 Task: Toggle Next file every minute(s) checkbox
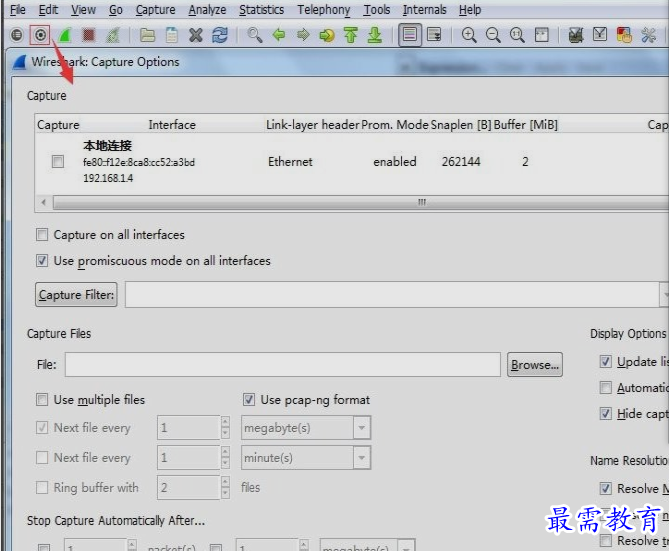click(42, 458)
